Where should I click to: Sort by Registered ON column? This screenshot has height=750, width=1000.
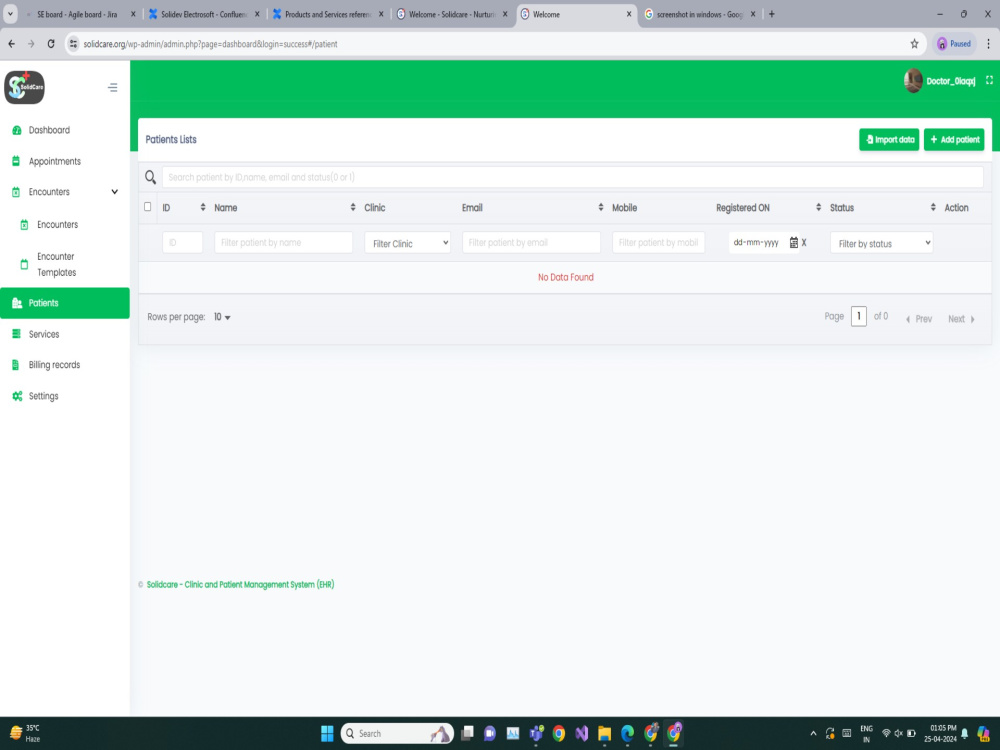click(818, 207)
